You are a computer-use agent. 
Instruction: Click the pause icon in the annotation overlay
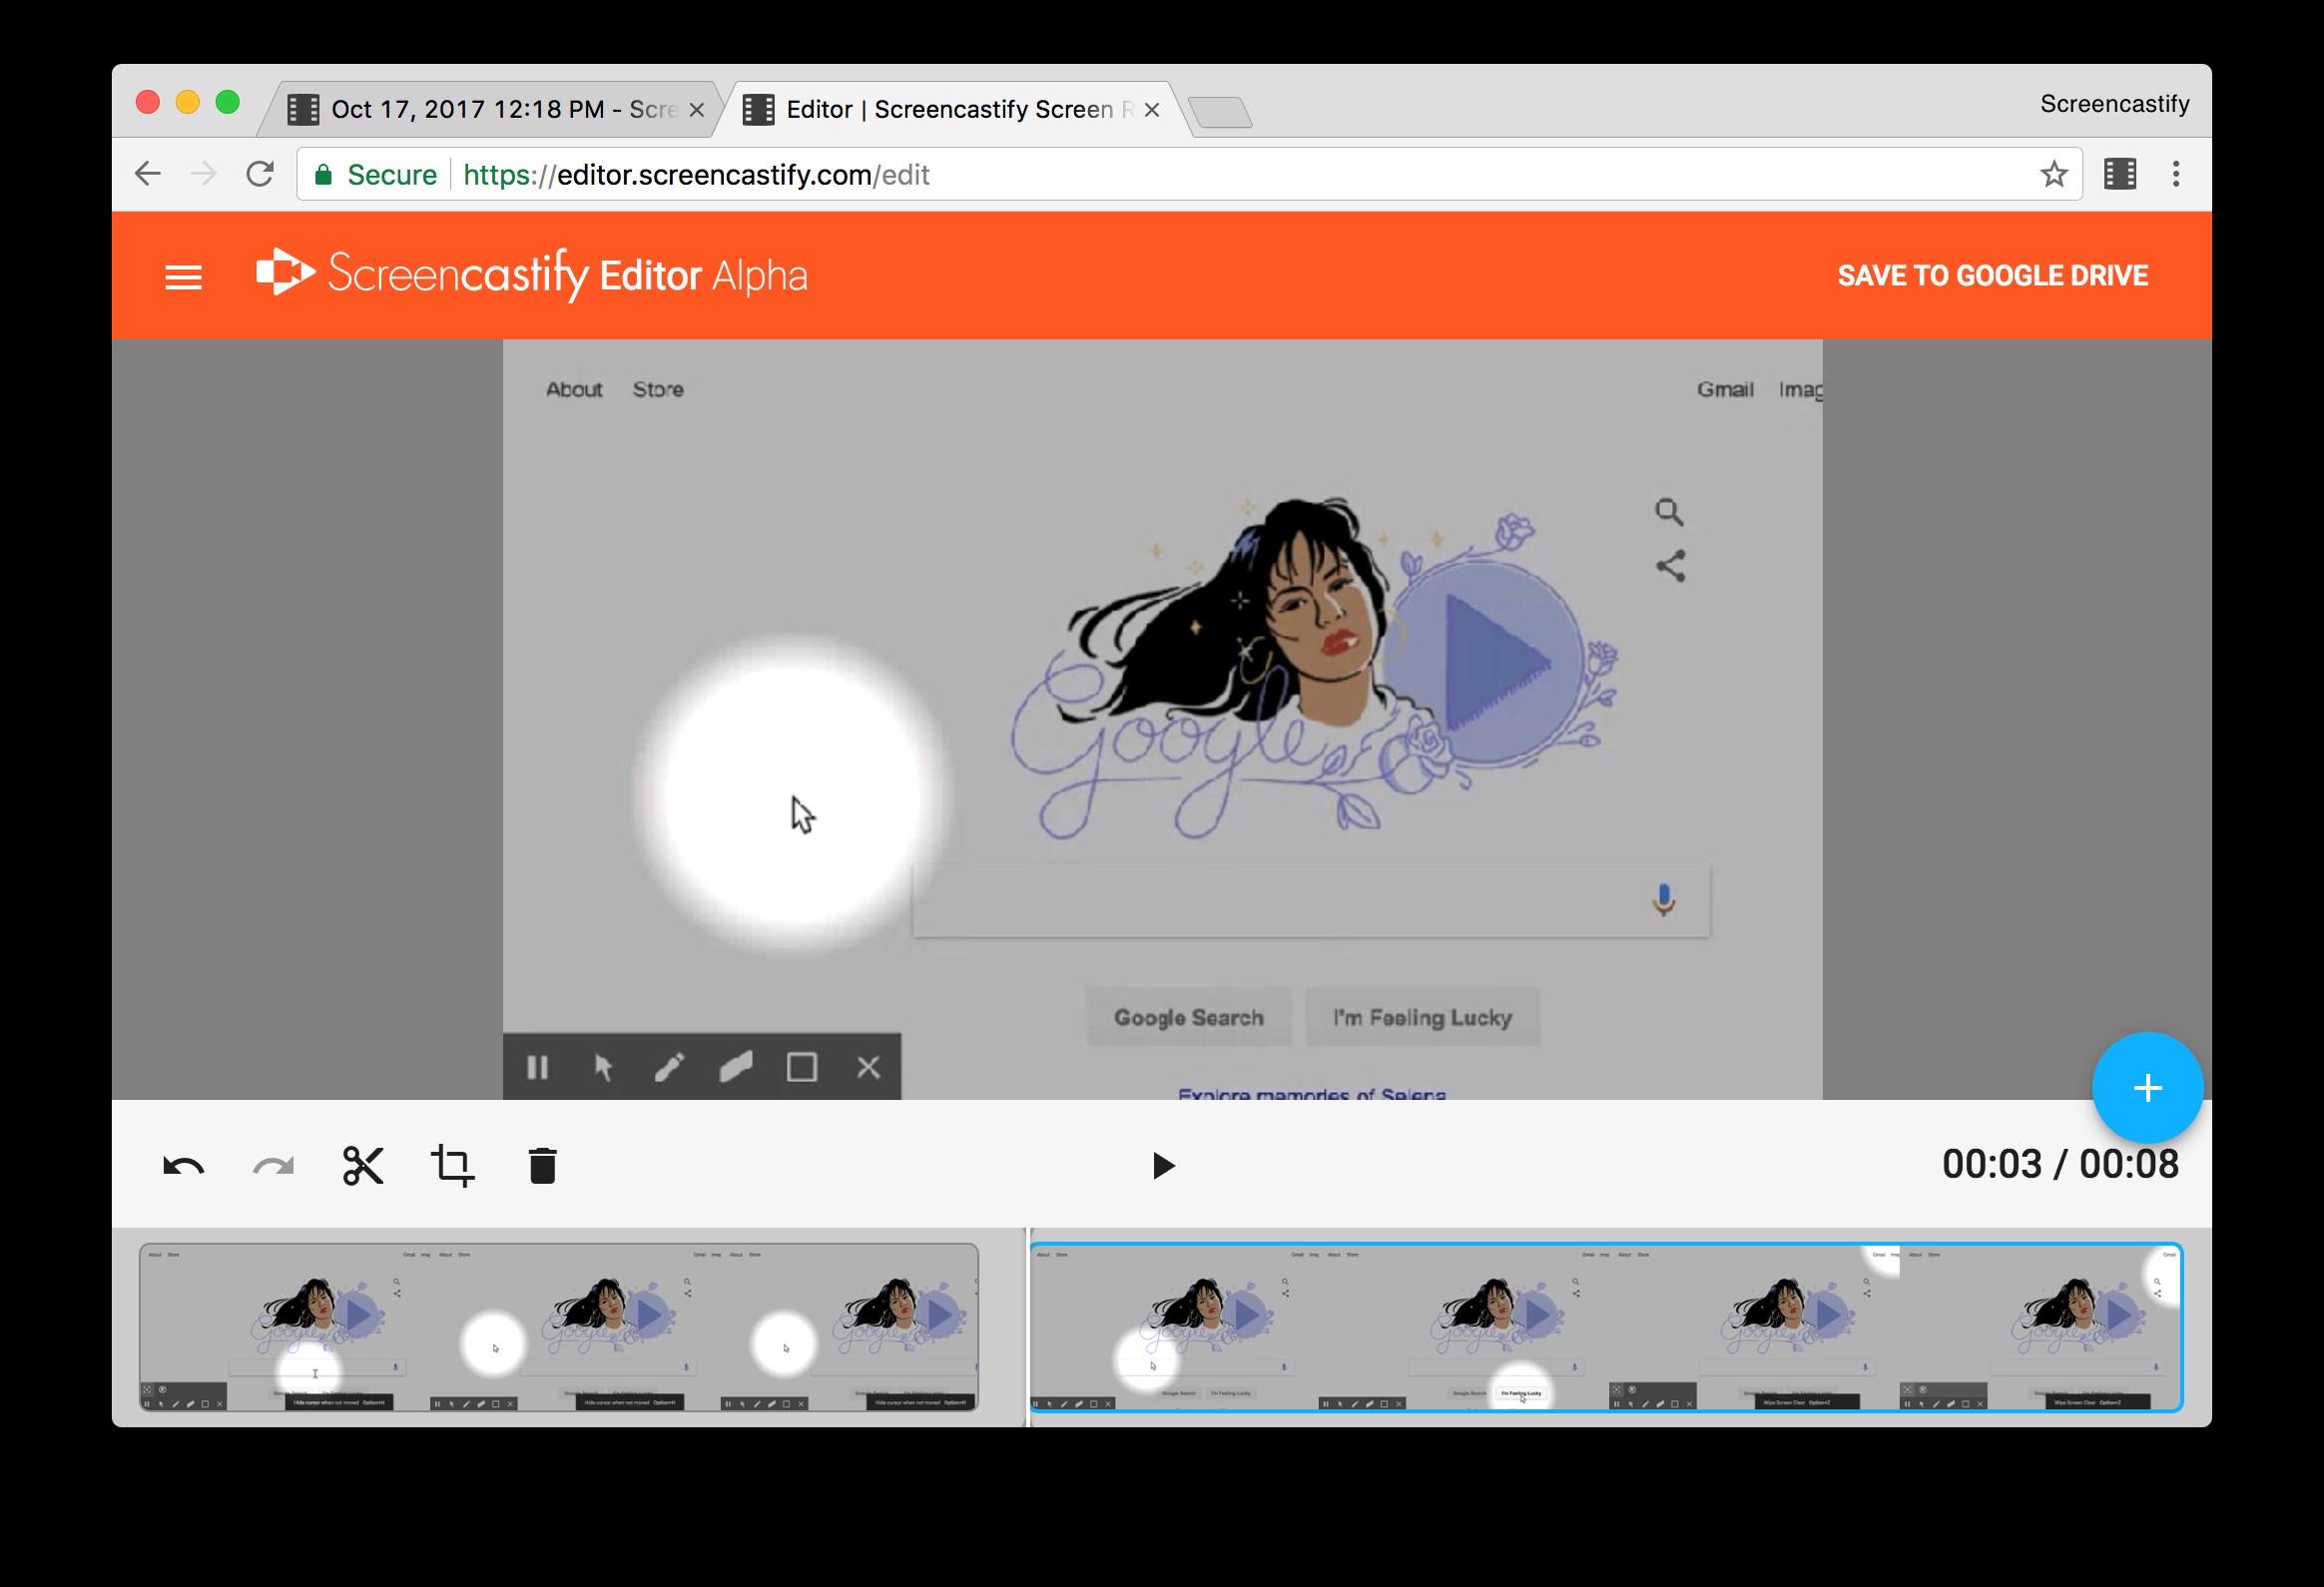tap(538, 1067)
